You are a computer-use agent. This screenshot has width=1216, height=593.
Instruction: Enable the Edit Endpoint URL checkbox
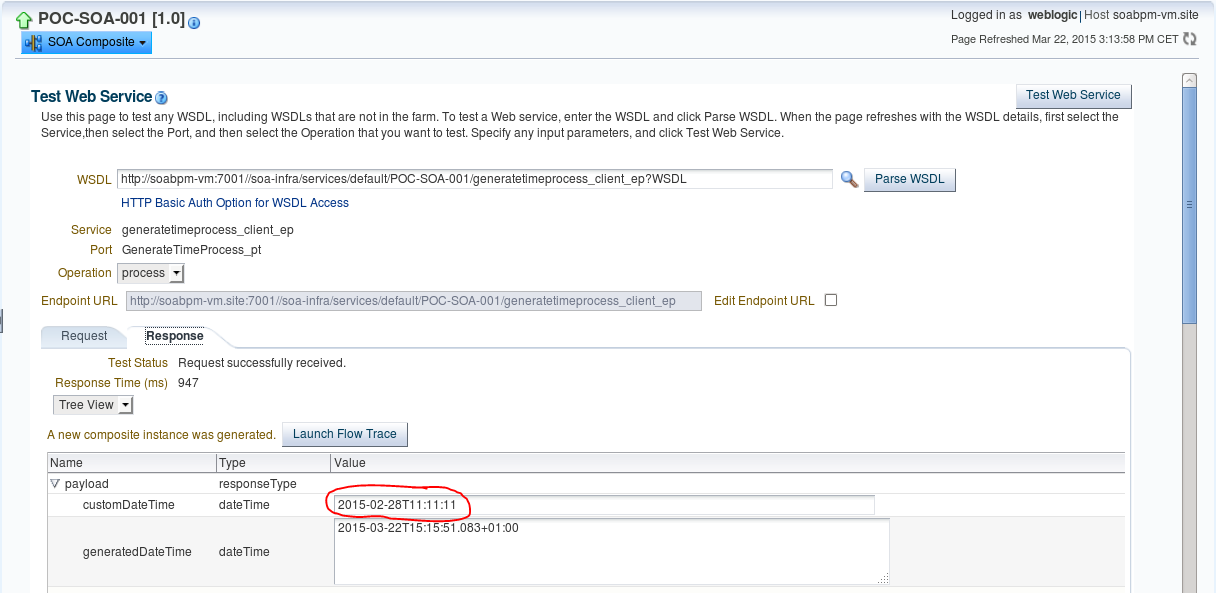click(x=829, y=301)
